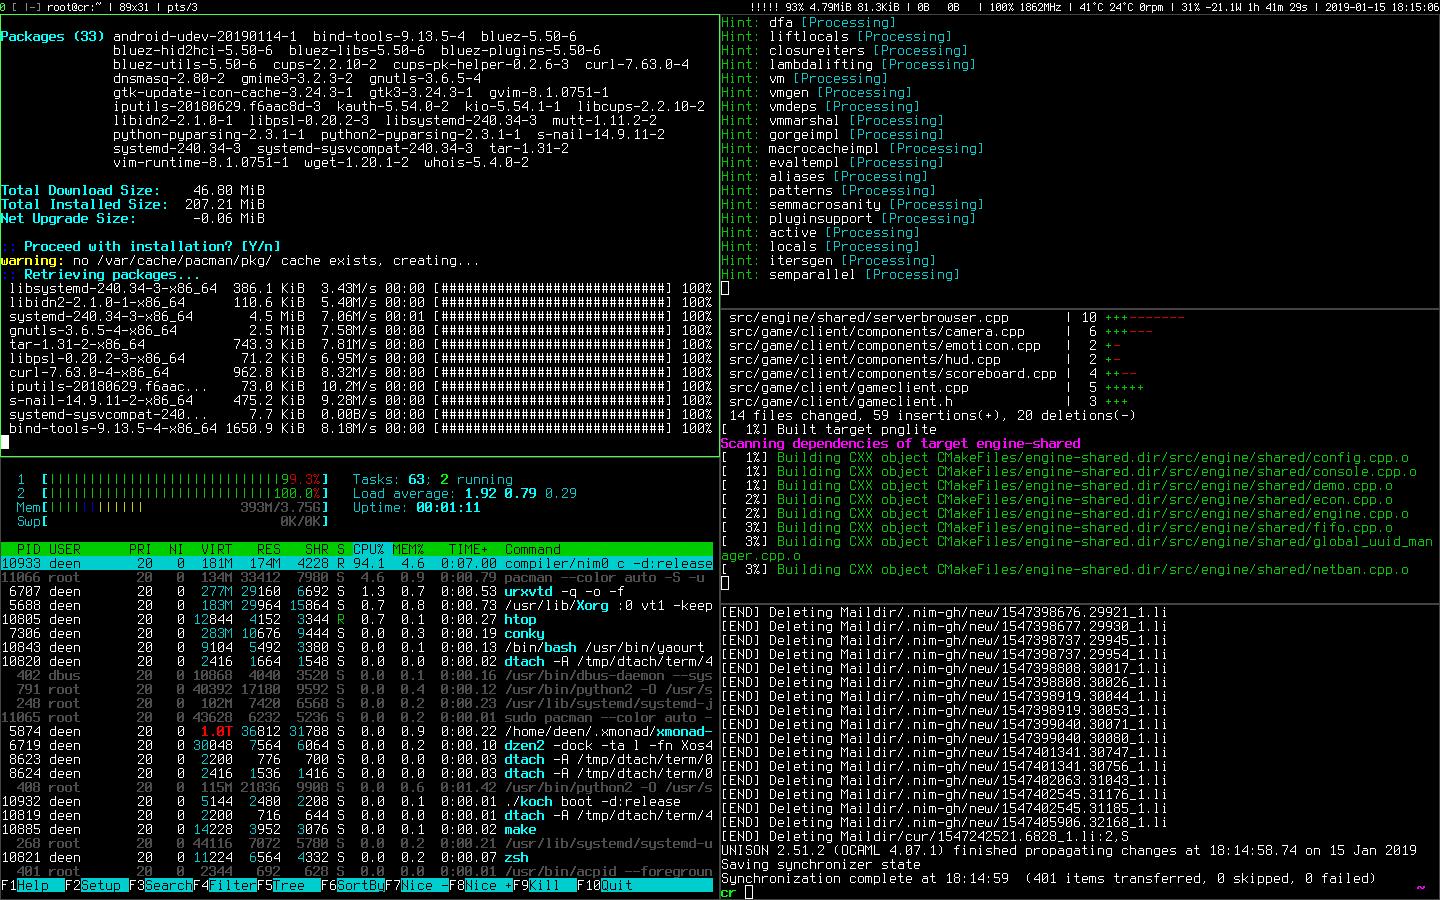Toggle tree view with F5Tree in htop
1440x900 pixels.
pos(283,885)
